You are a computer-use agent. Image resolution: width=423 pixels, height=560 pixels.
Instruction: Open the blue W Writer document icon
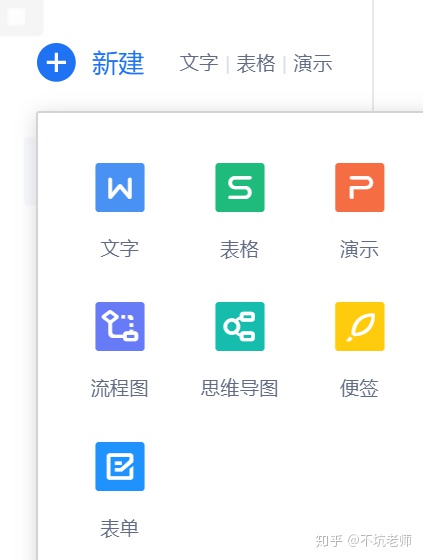pyautogui.click(x=120, y=188)
